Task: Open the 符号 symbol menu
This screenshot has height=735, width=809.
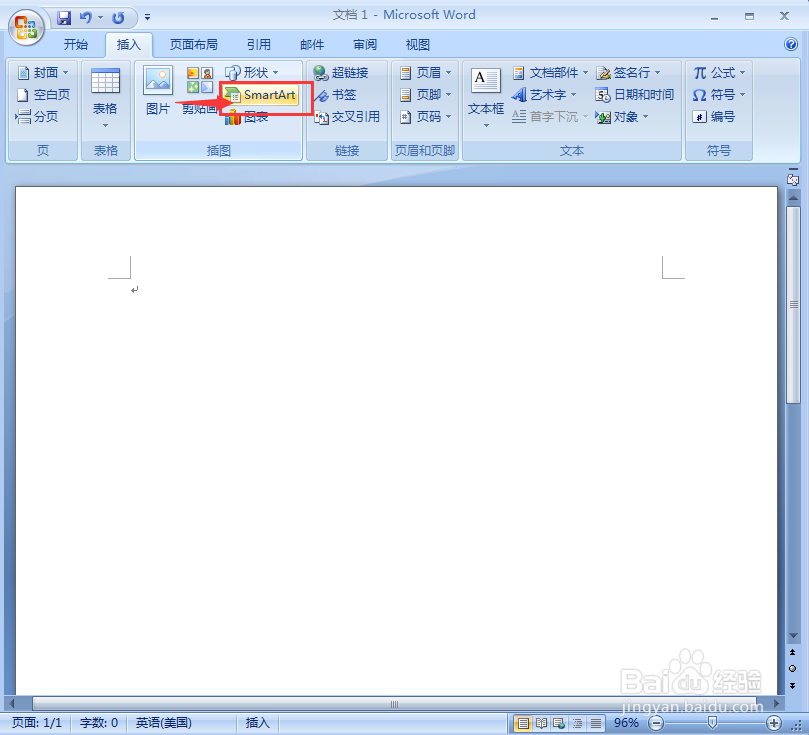Action: pos(719,95)
